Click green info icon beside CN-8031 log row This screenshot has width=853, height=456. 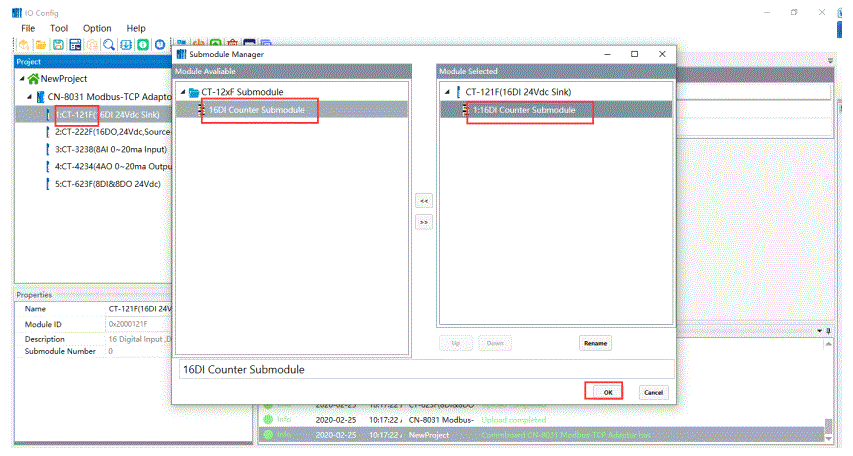[x=268, y=420]
